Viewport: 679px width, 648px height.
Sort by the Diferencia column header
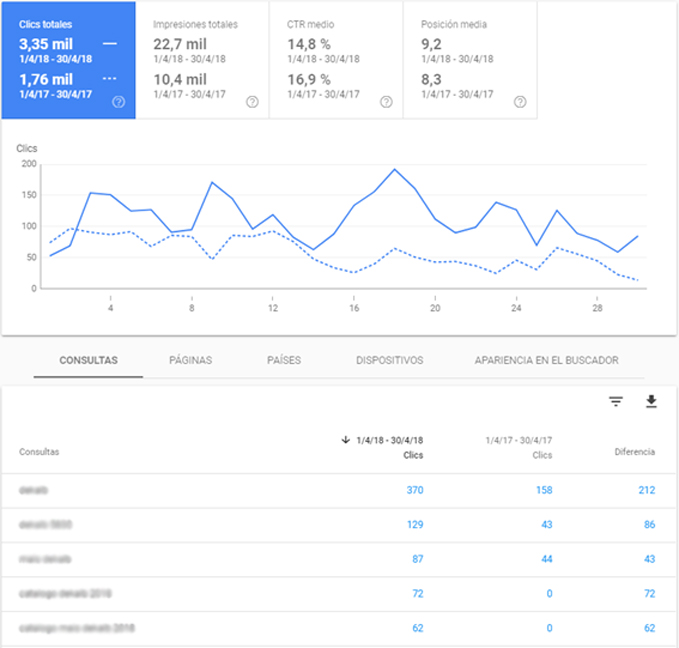pyautogui.click(x=634, y=452)
